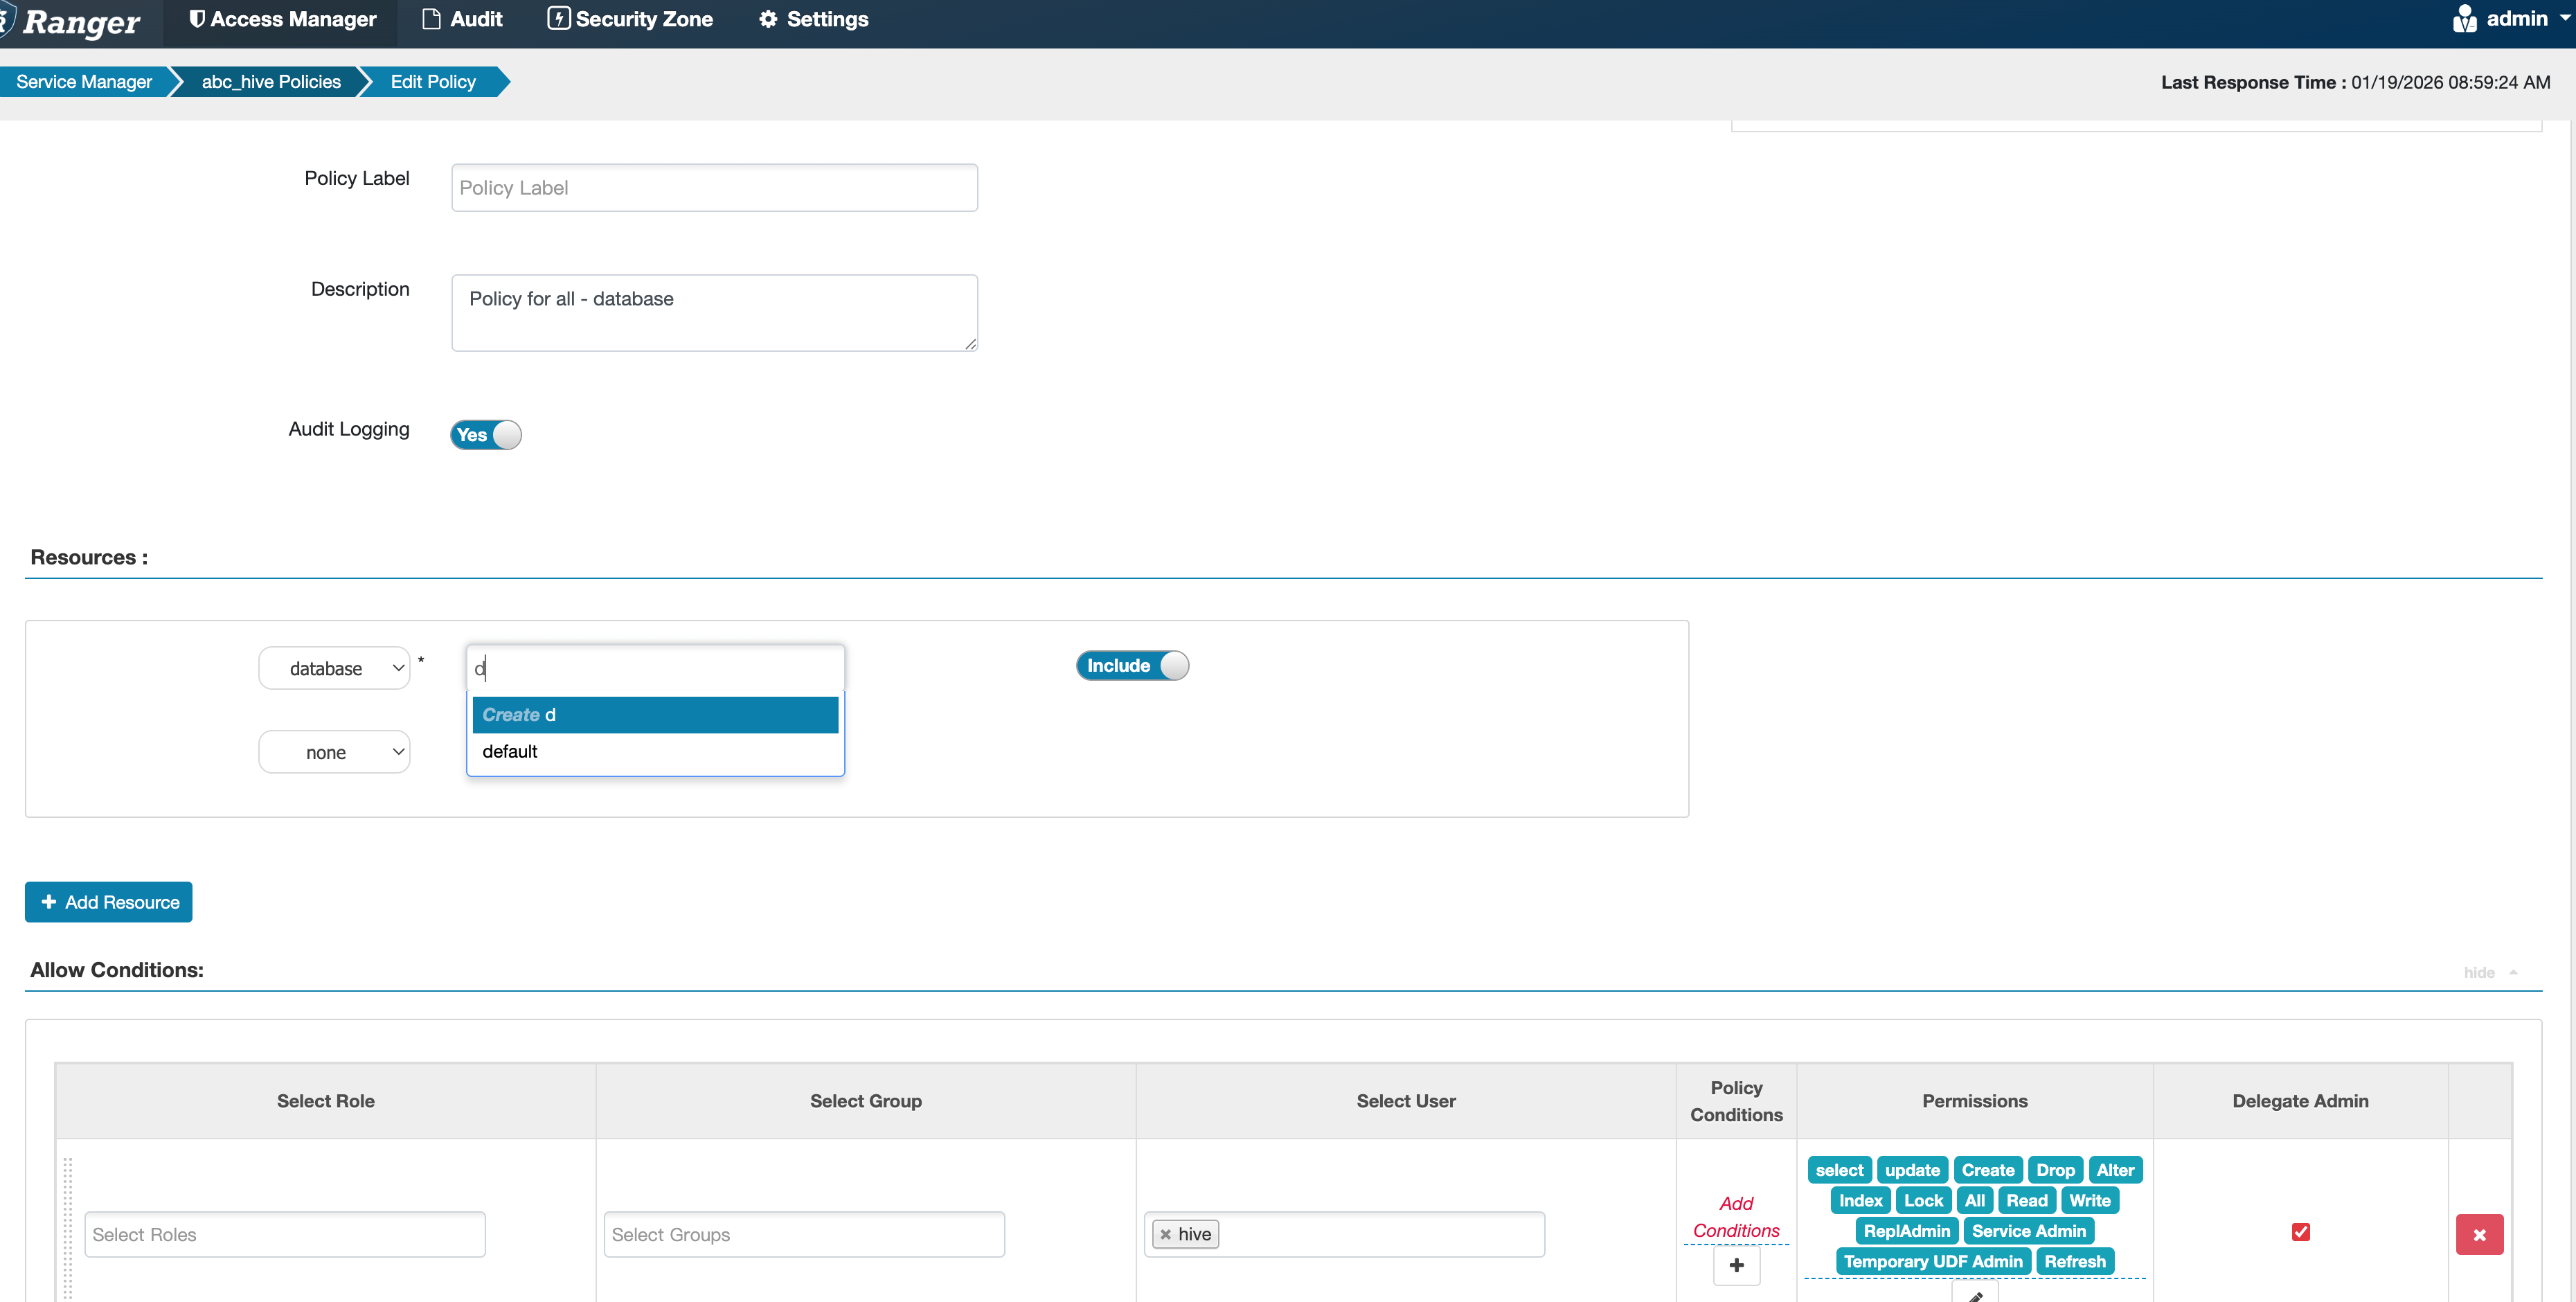The width and height of the screenshot is (2576, 1302).
Task: Click the plus icon under Add Conditions
Action: 1736,1265
